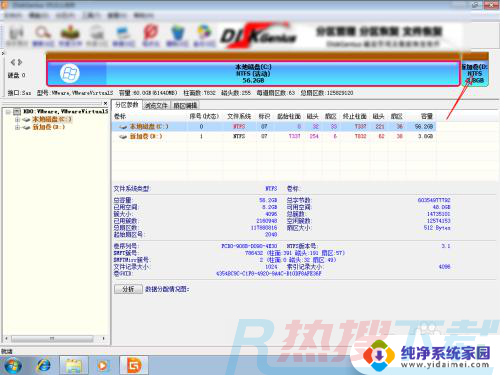
Task: Click the 数据分配情况图 label
Action: (167, 289)
